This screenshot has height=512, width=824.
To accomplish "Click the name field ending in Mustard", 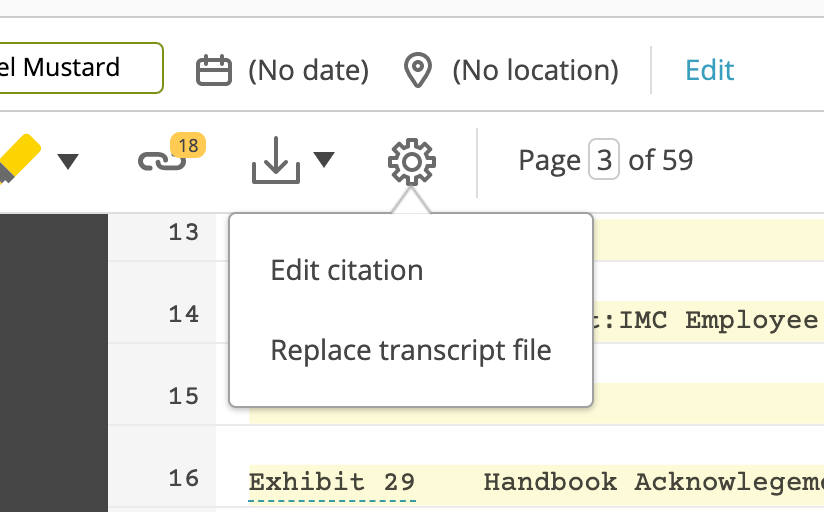I will point(78,68).
